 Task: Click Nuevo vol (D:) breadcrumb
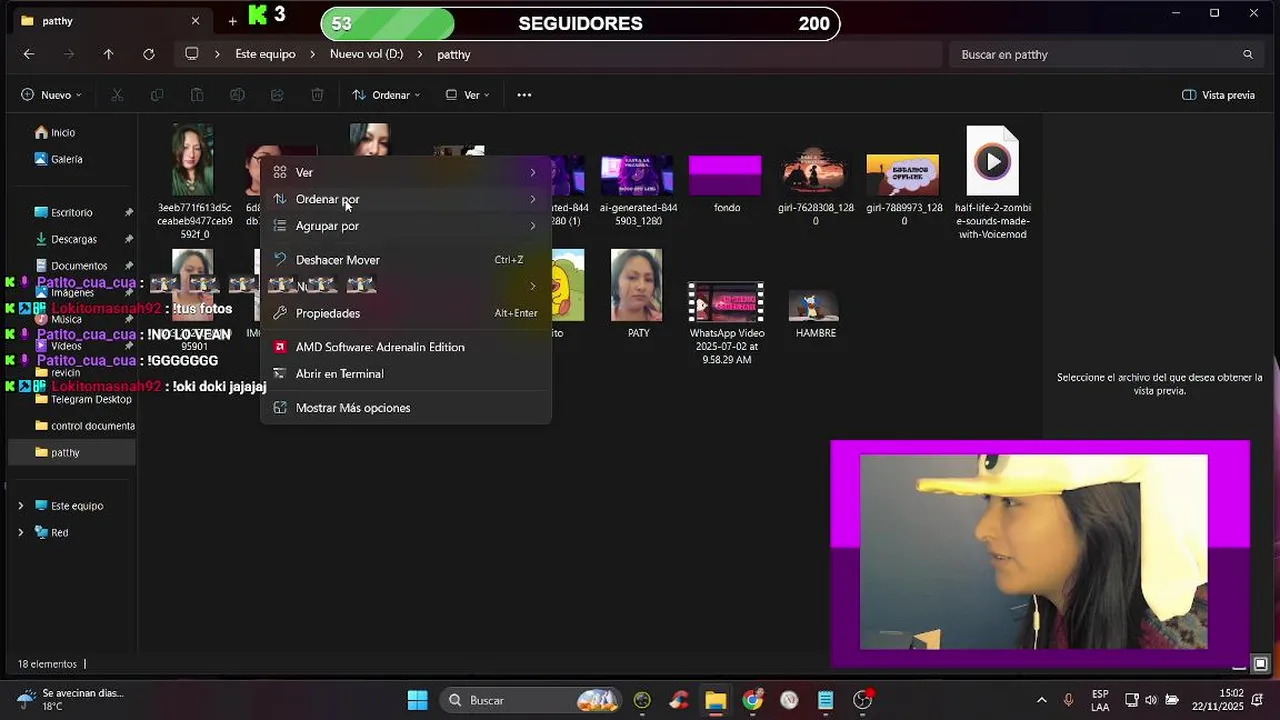(366, 54)
